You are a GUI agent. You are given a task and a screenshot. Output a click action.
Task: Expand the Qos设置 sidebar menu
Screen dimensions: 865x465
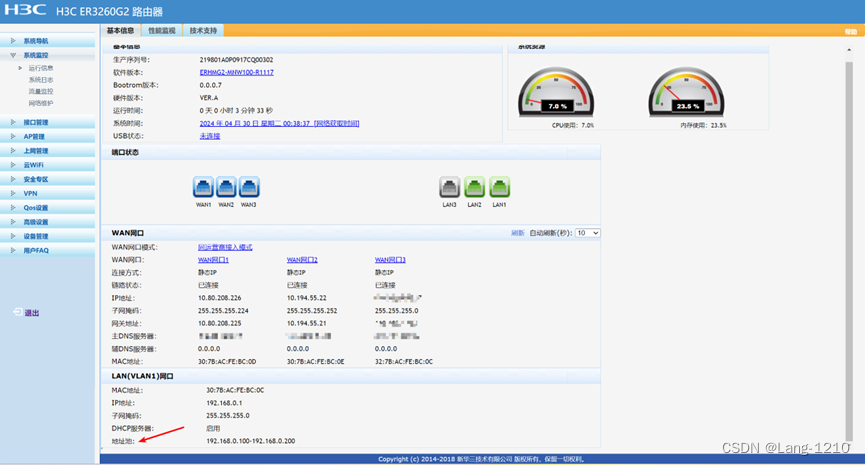47,208
